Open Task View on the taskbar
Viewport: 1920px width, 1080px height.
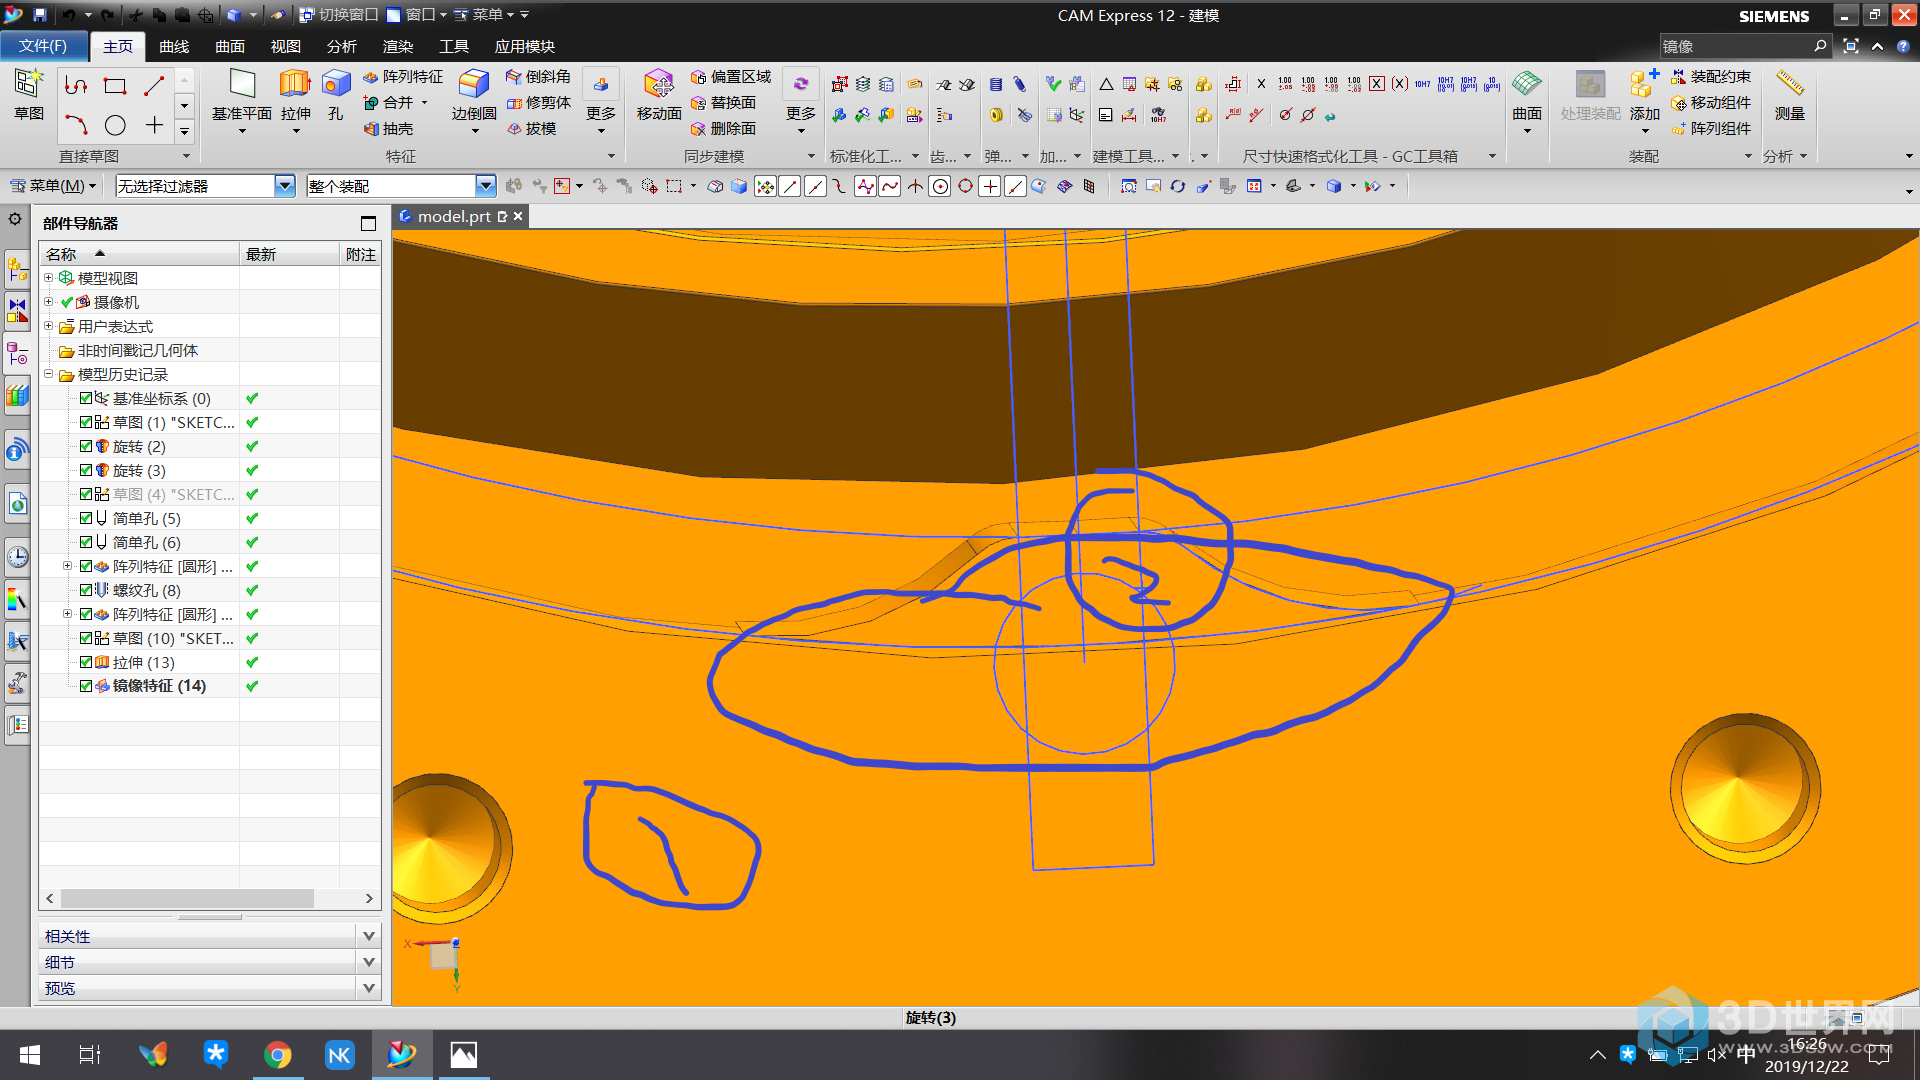[x=90, y=1055]
